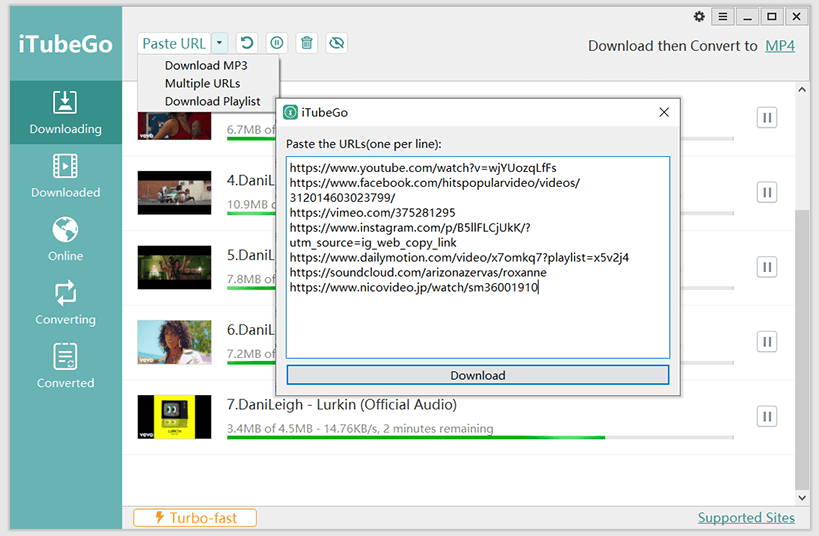Select the 7.DaniLeigh - Lurkin title
Viewport: 819px width, 536px height.
342,404
